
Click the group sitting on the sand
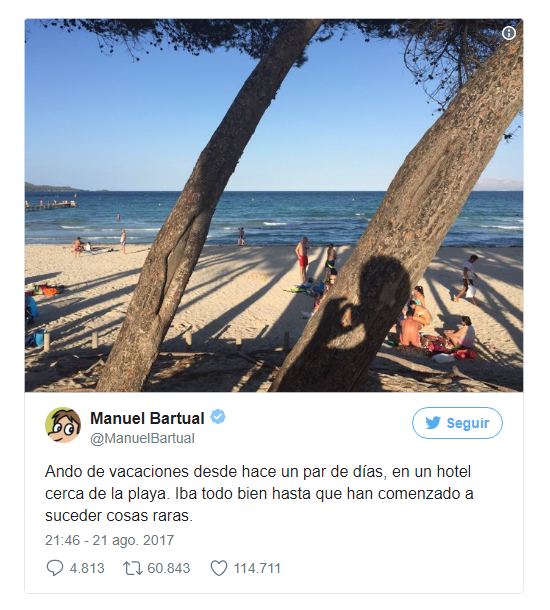coord(434,325)
